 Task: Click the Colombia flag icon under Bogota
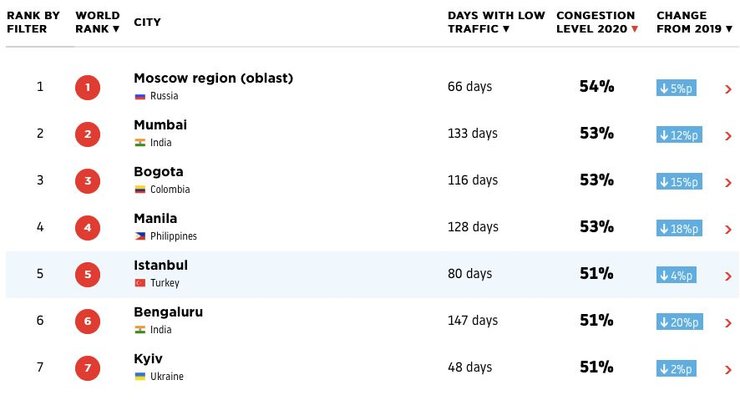click(140, 190)
